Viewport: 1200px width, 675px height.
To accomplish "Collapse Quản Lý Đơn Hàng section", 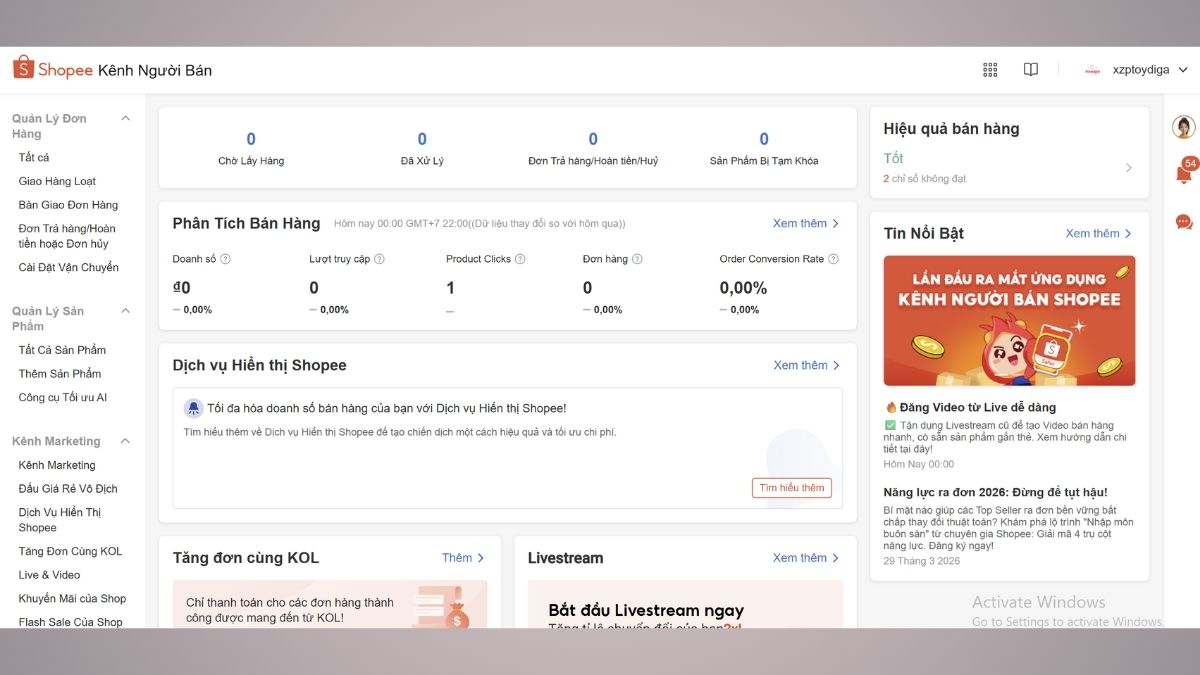I will [126, 119].
